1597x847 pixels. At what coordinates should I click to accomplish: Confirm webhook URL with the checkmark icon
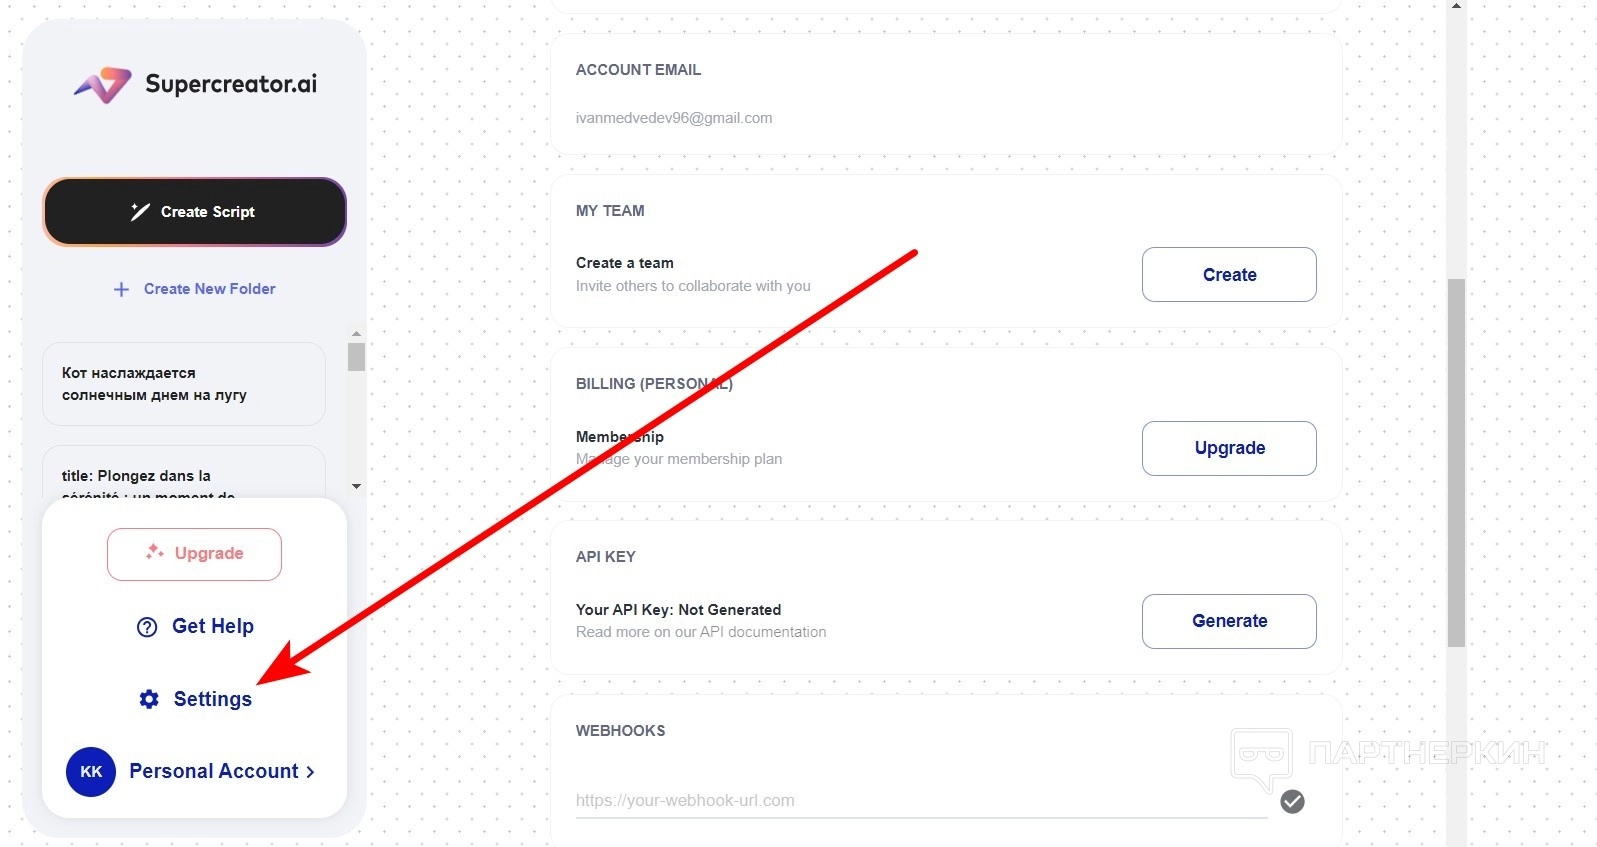coord(1292,801)
